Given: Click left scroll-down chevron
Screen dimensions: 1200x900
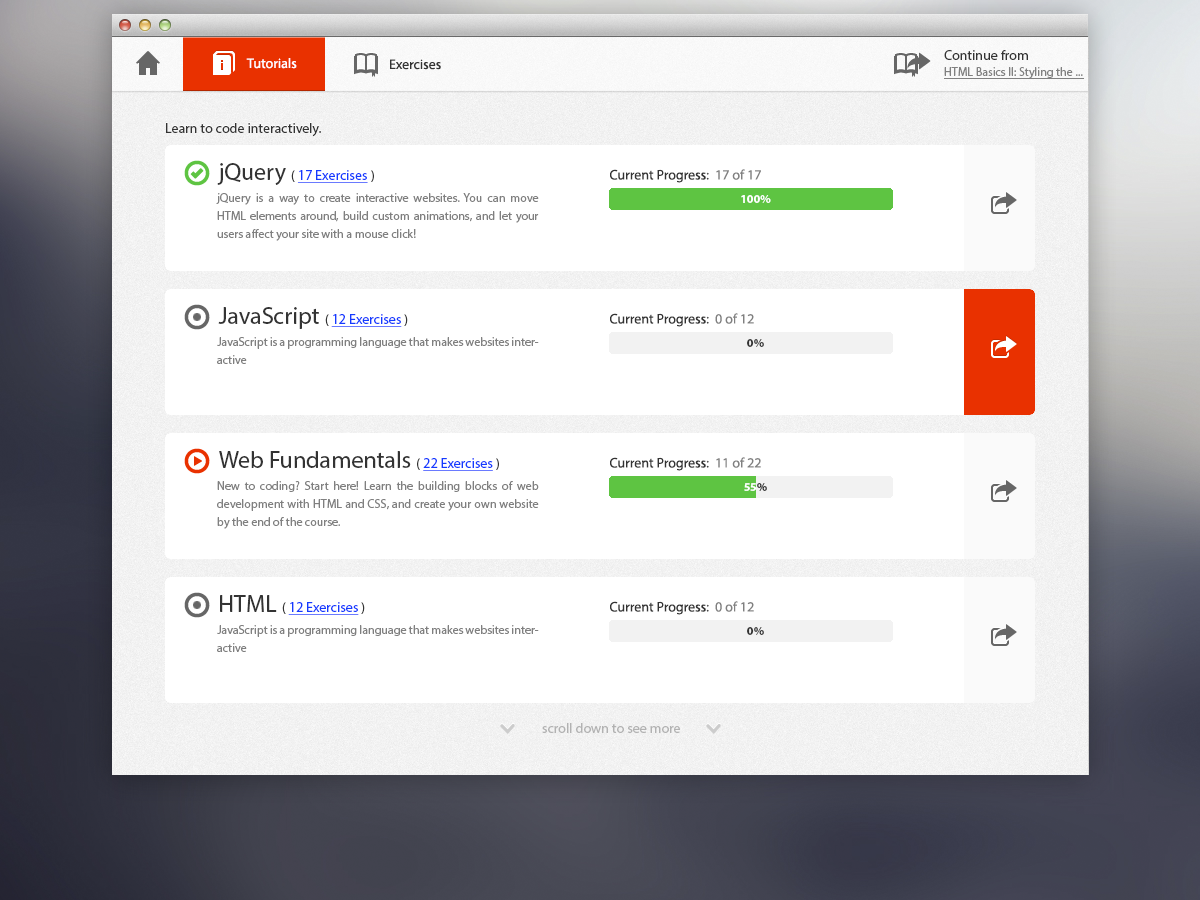Looking at the screenshot, I should coord(508,729).
